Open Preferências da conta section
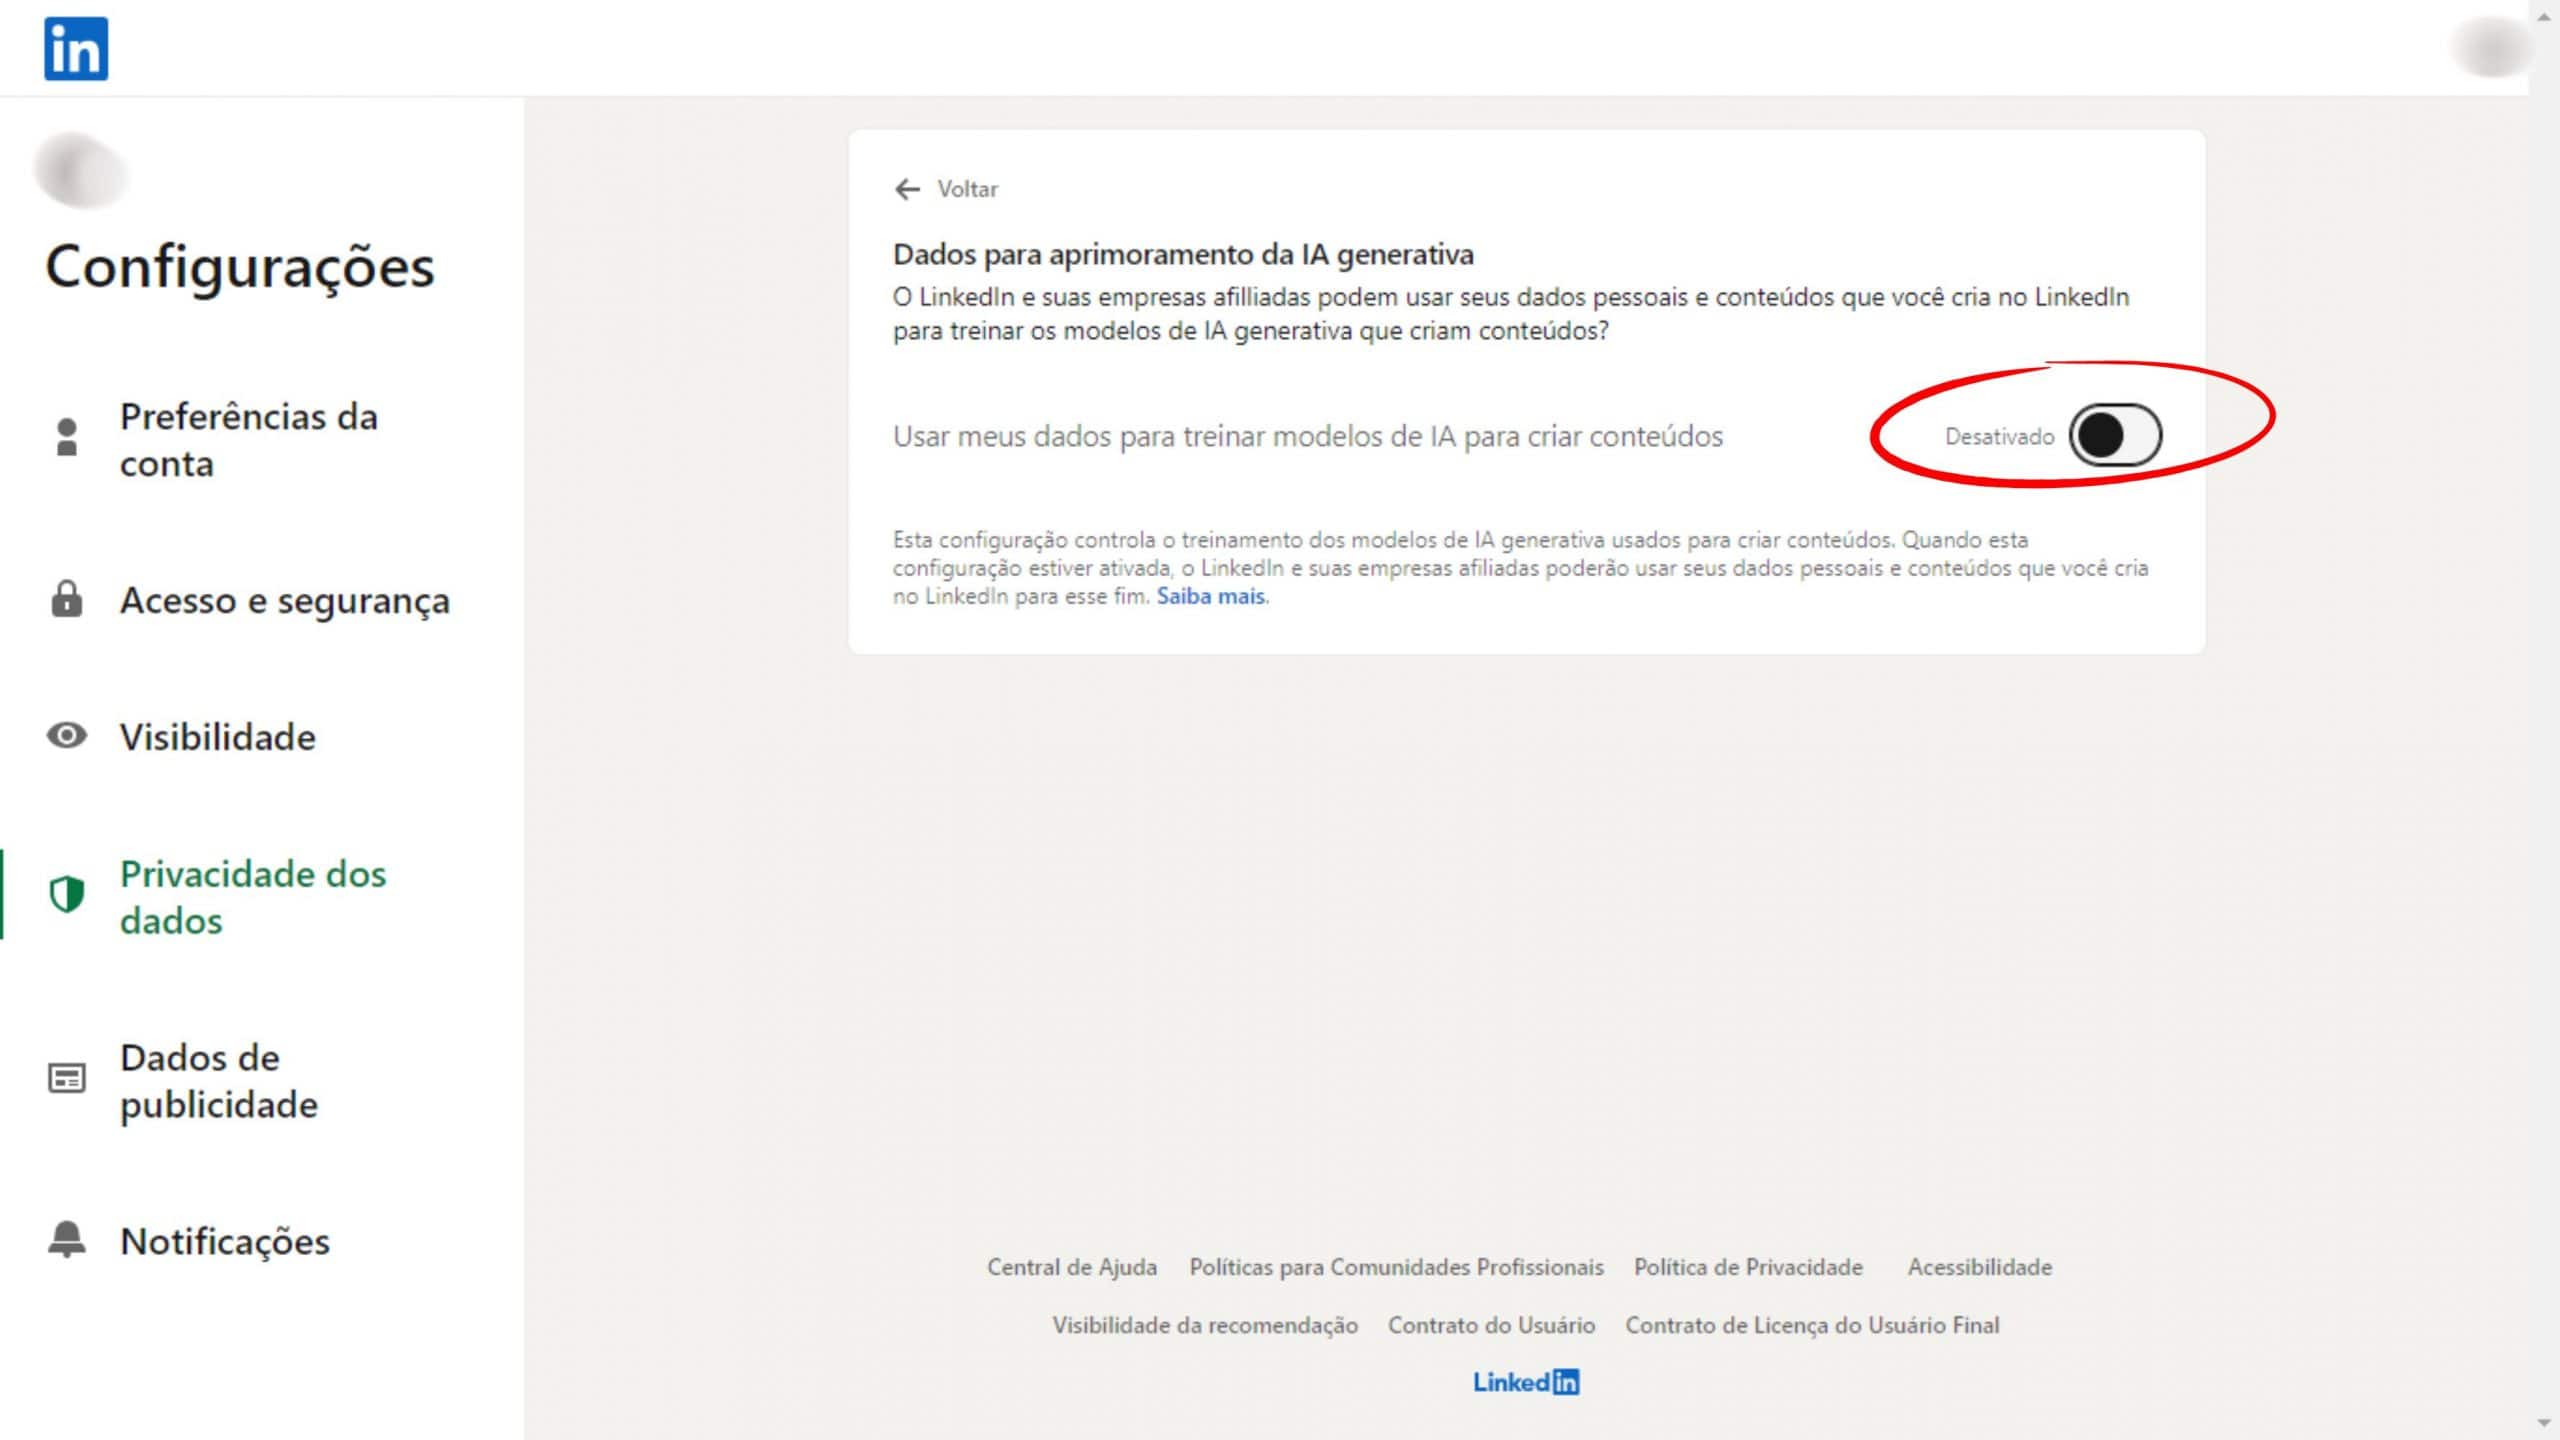Image resolution: width=2560 pixels, height=1440 pixels. click(x=249, y=440)
